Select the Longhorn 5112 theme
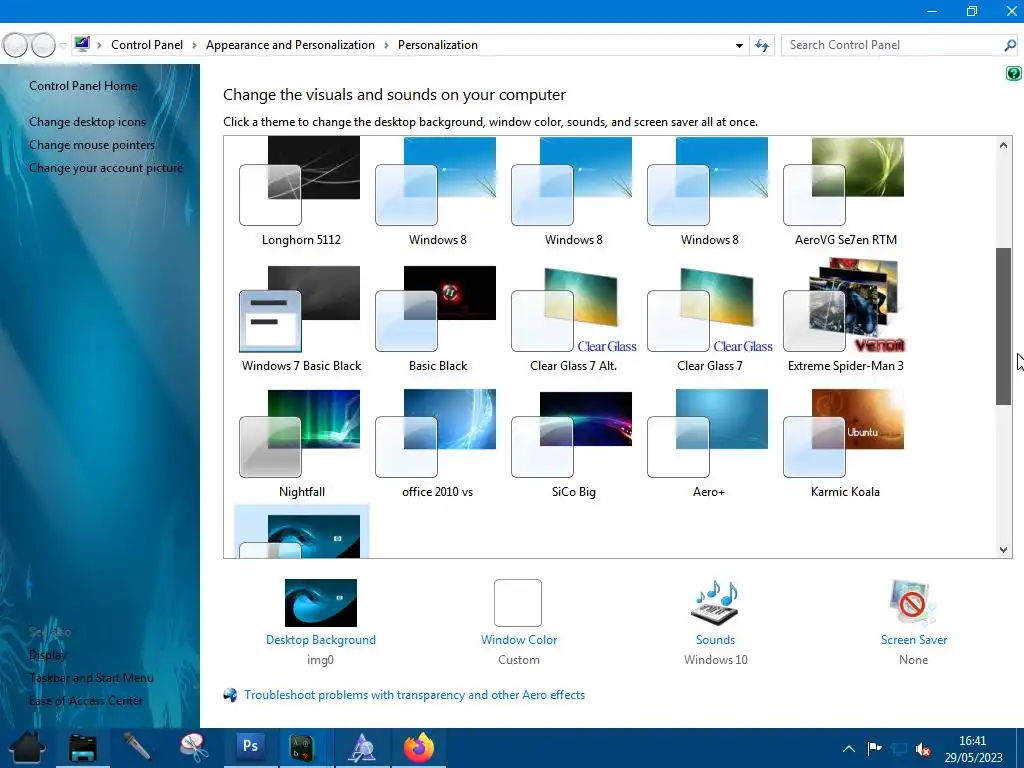Viewport: 1024px width, 768px height. [x=301, y=191]
